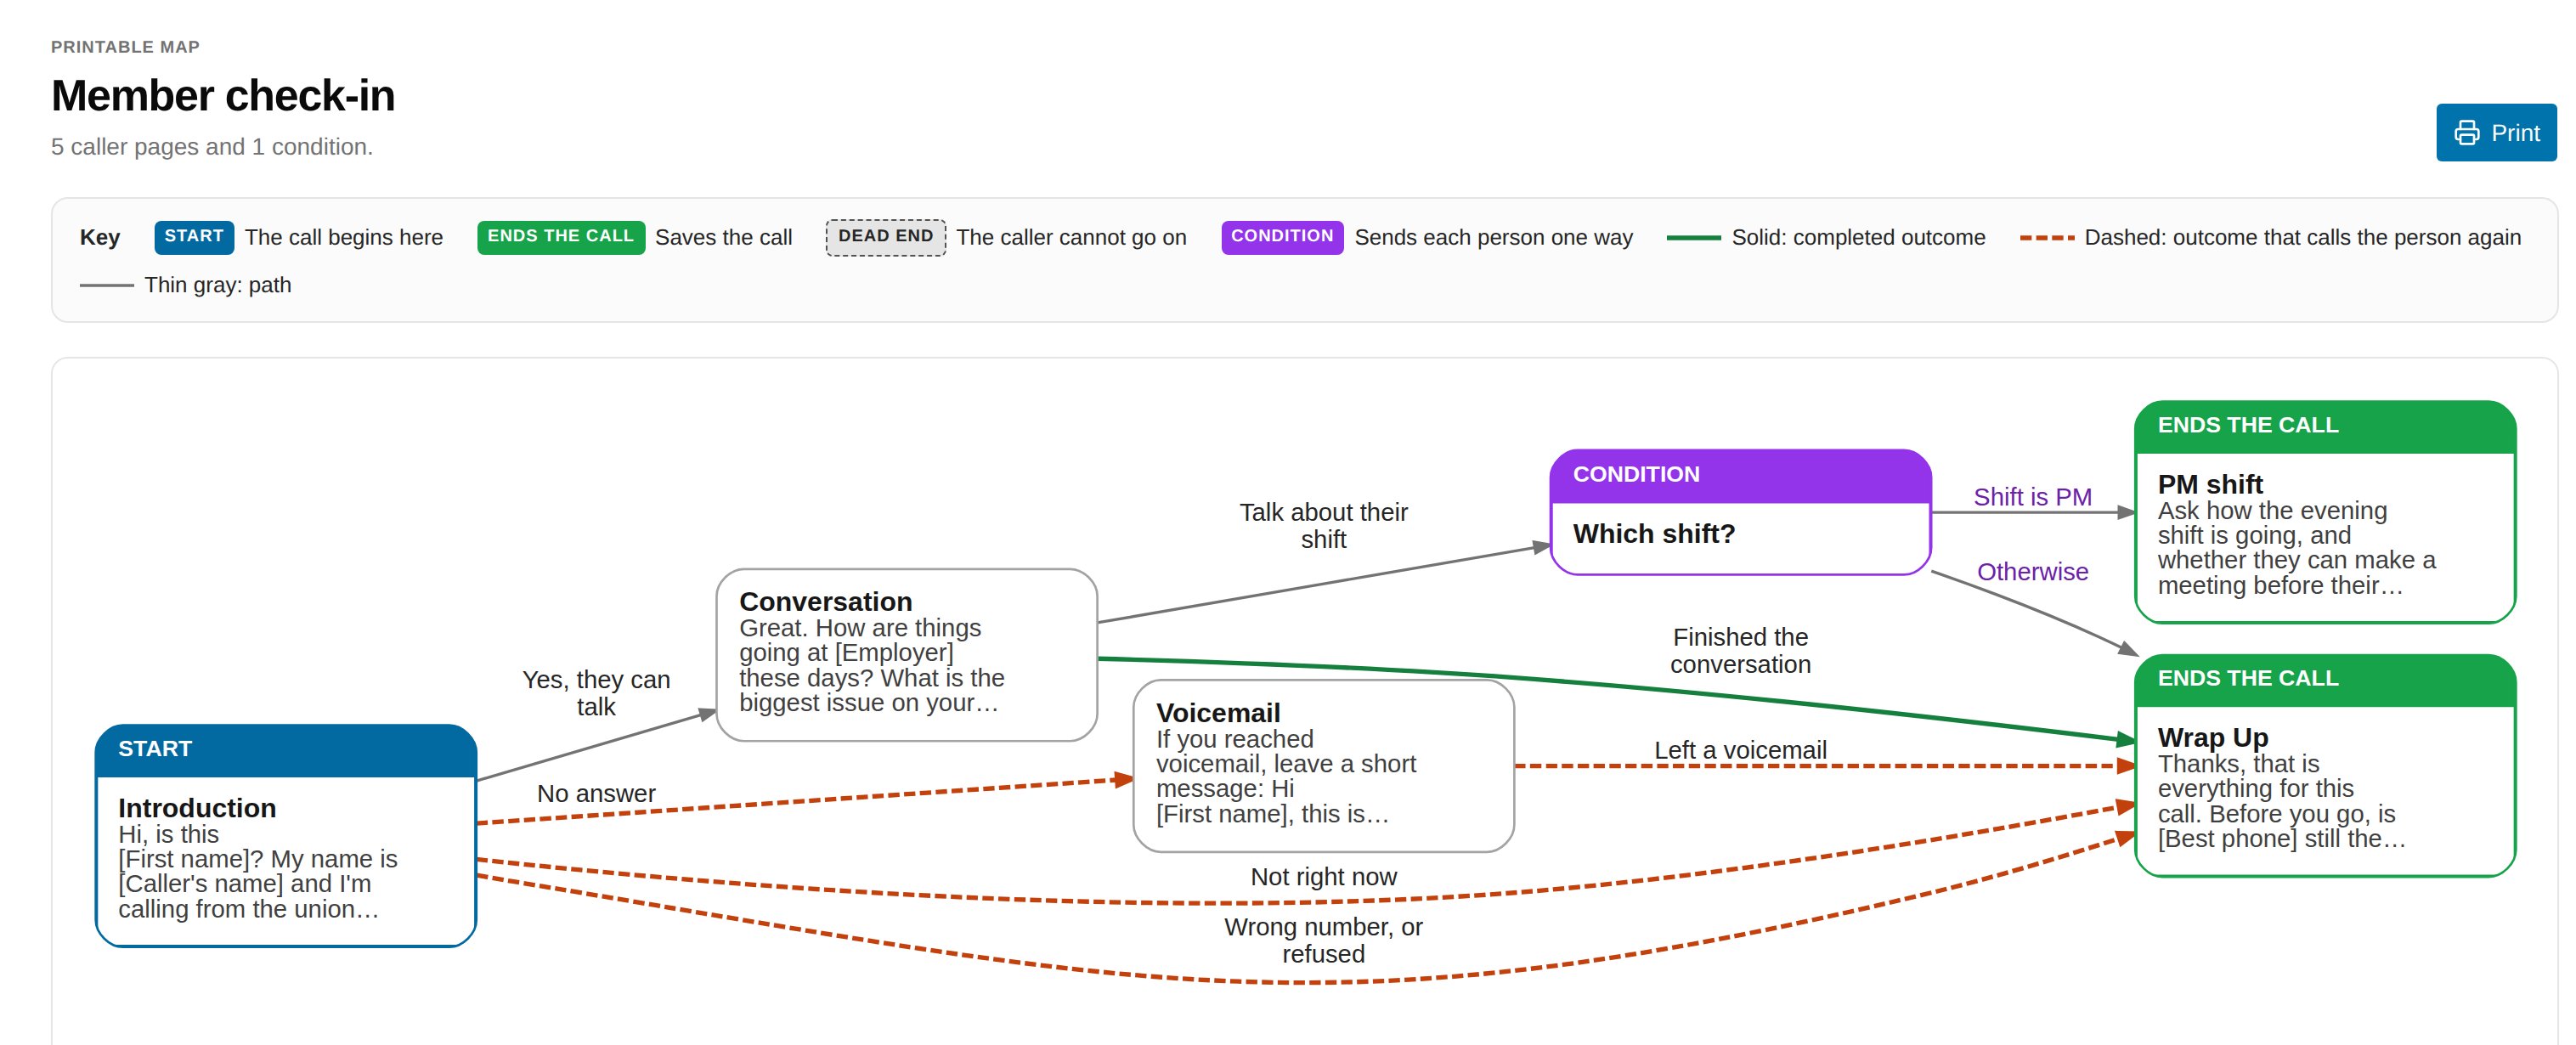Click the START badge in the key

194,237
